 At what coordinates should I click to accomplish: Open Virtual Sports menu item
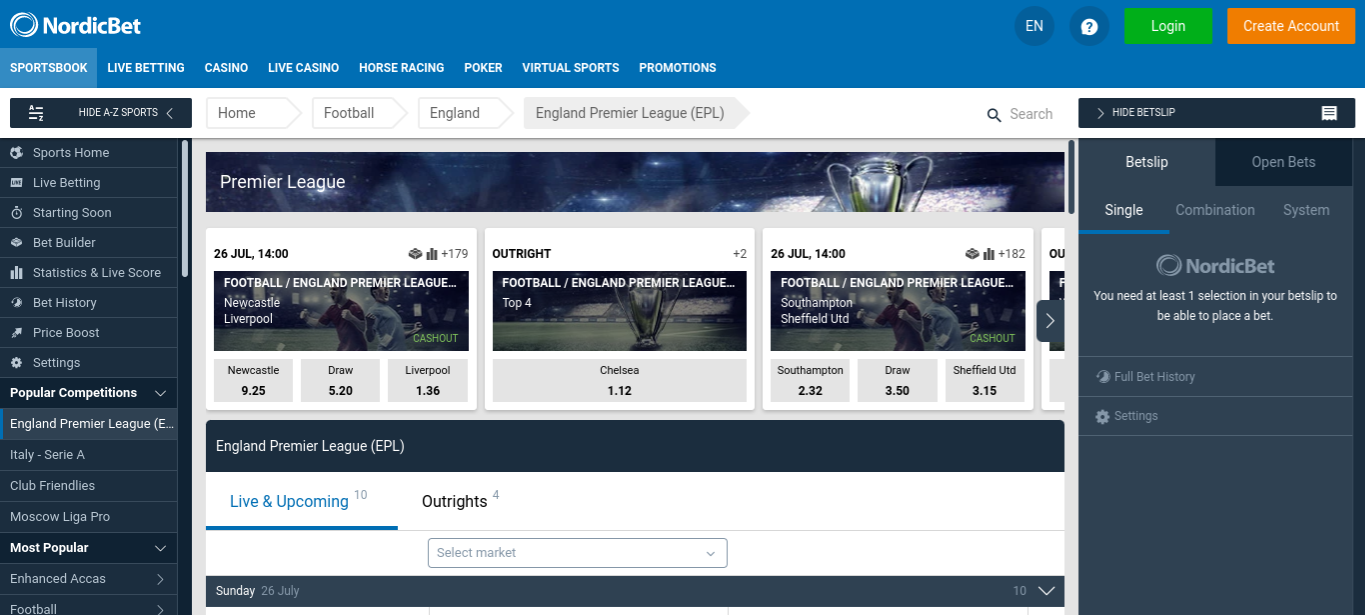[570, 68]
